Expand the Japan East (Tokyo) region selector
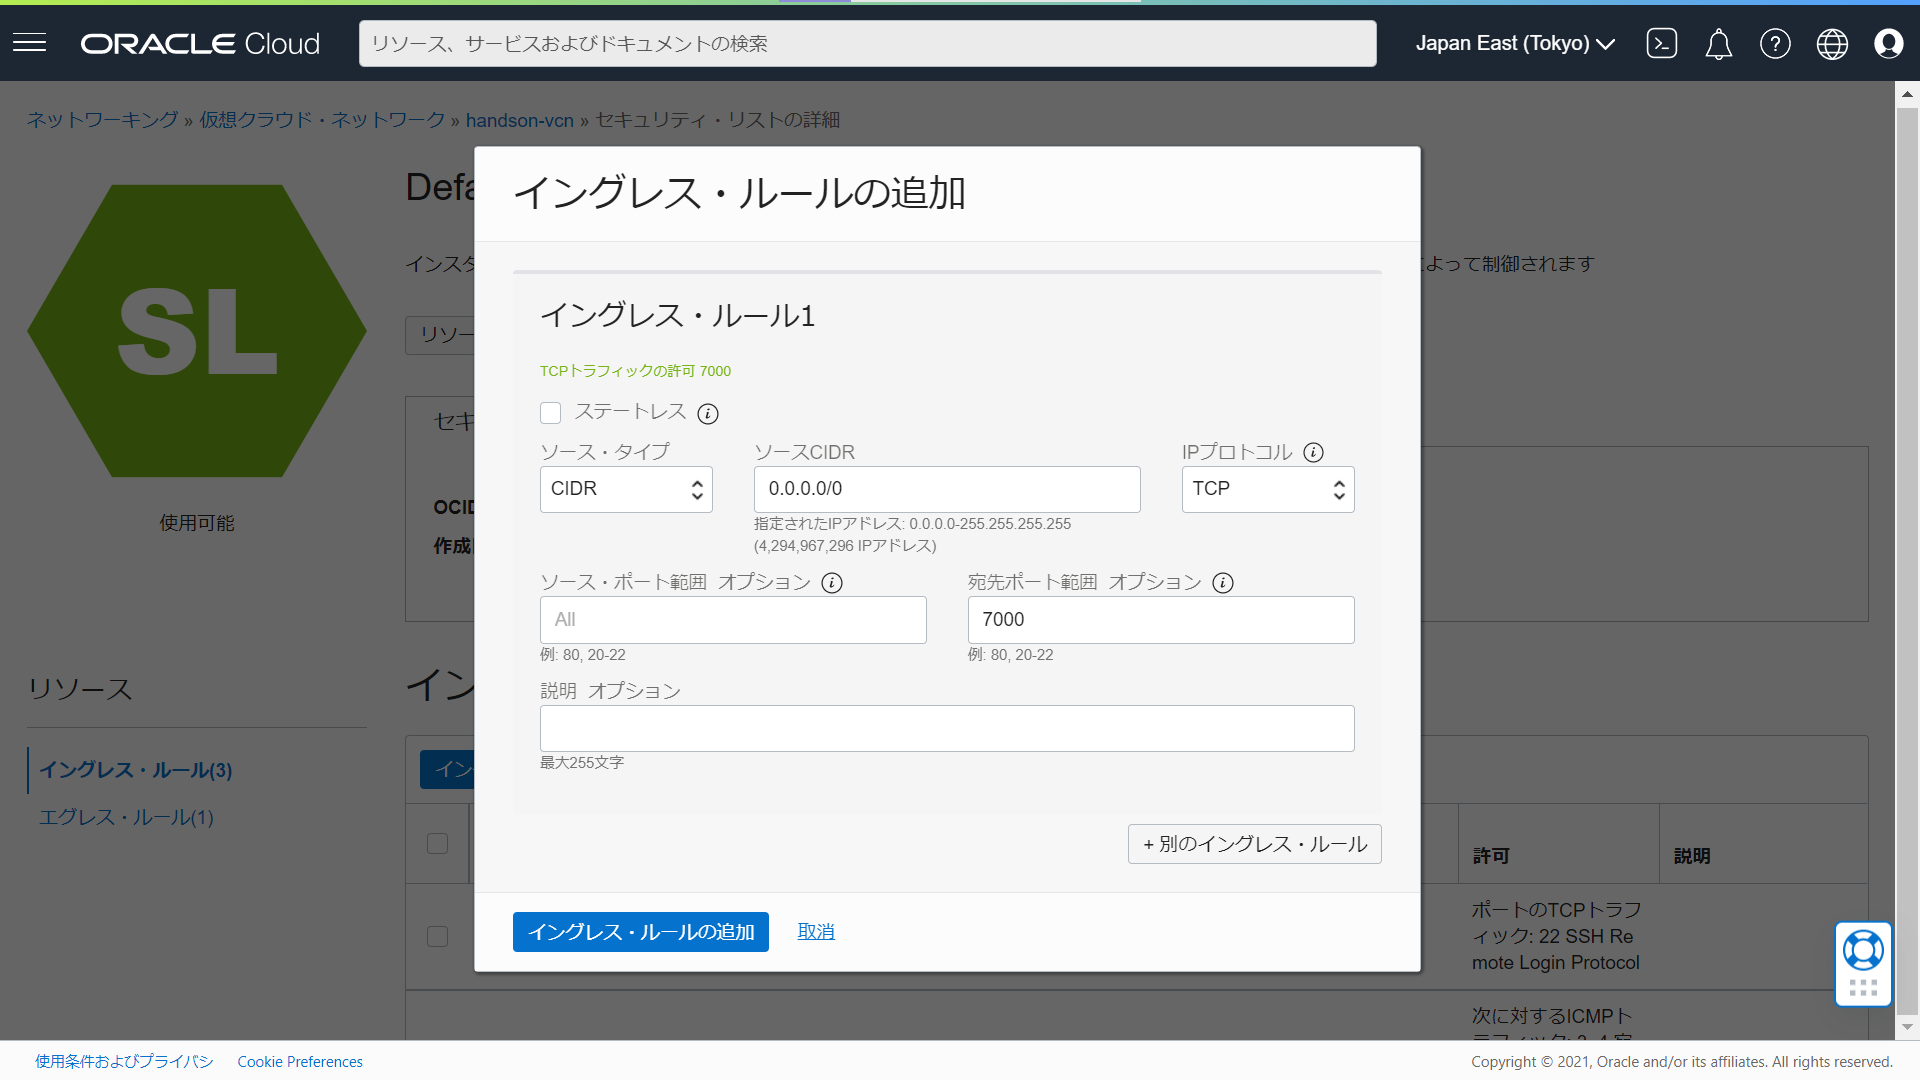The width and height of the screenshot is (1920, 1080). click(1514, 43)
